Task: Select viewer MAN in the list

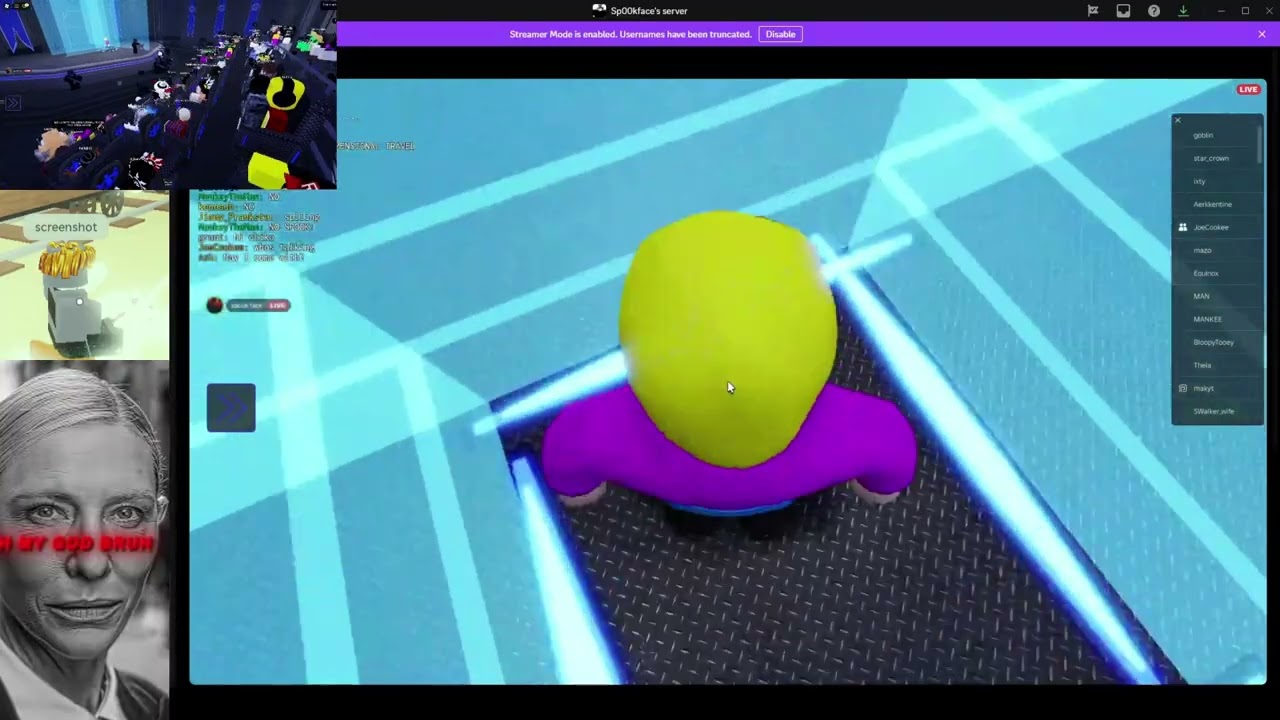Action: [x=1201, y=296]
